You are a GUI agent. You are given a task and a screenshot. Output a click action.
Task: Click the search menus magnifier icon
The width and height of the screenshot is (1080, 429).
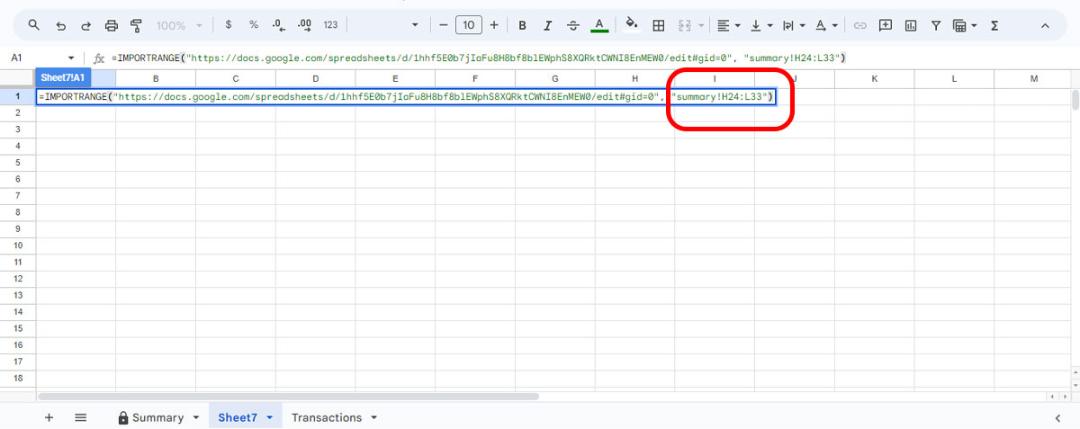[34, 25]
